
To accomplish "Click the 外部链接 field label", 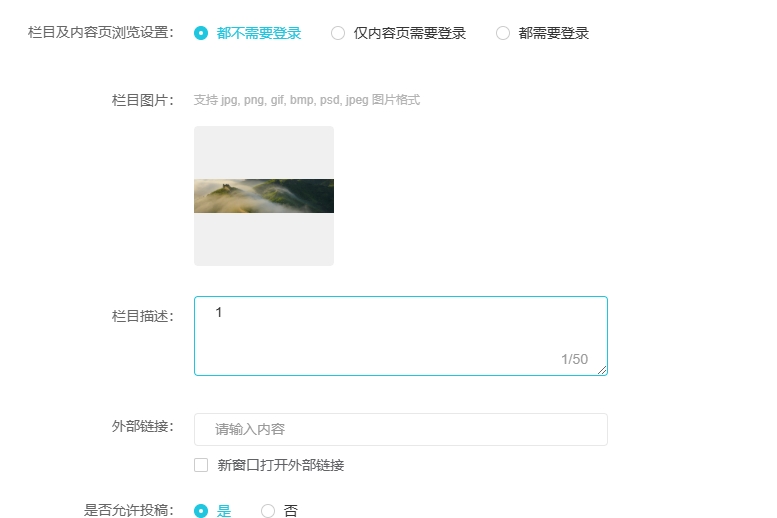I will [x=143, y=427].
